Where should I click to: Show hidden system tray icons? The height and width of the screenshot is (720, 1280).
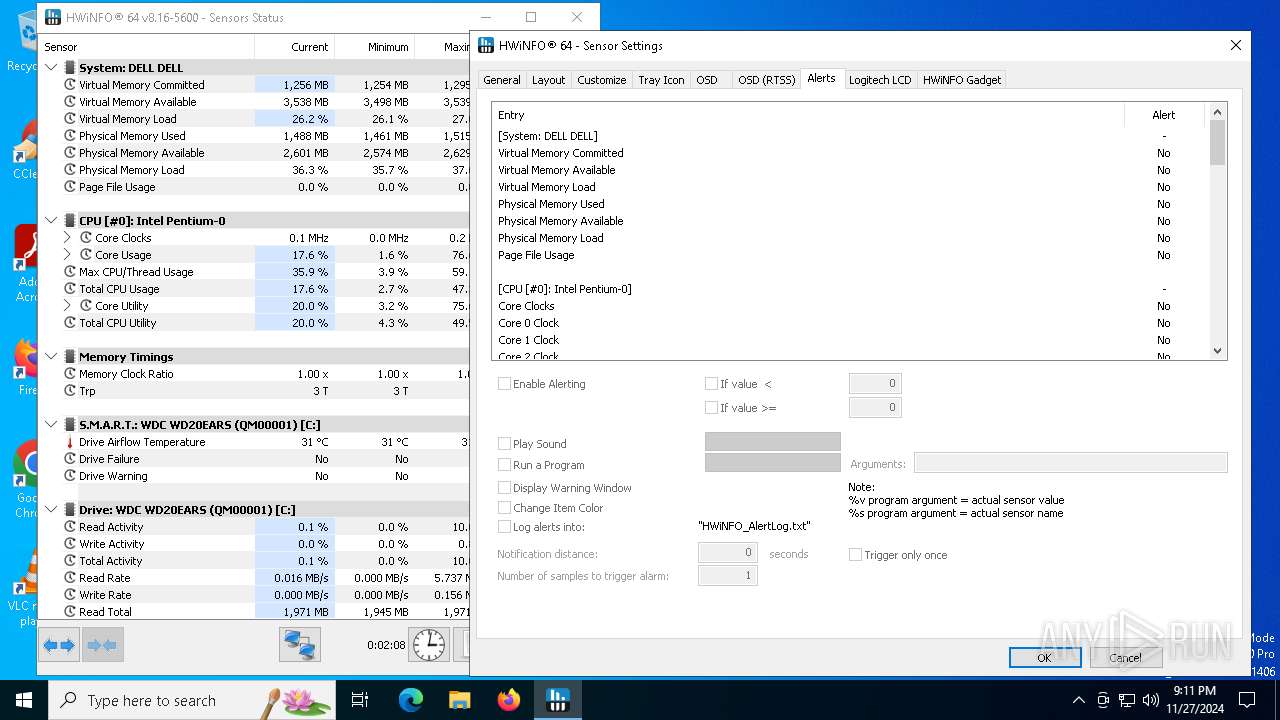(1078, 700)
